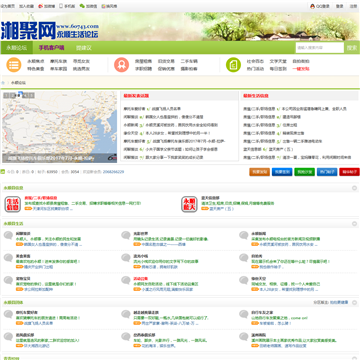Click the speech bubble icon beside 永顺新闻
Viewport: 360px width, 360px height.
pos(244,236)
